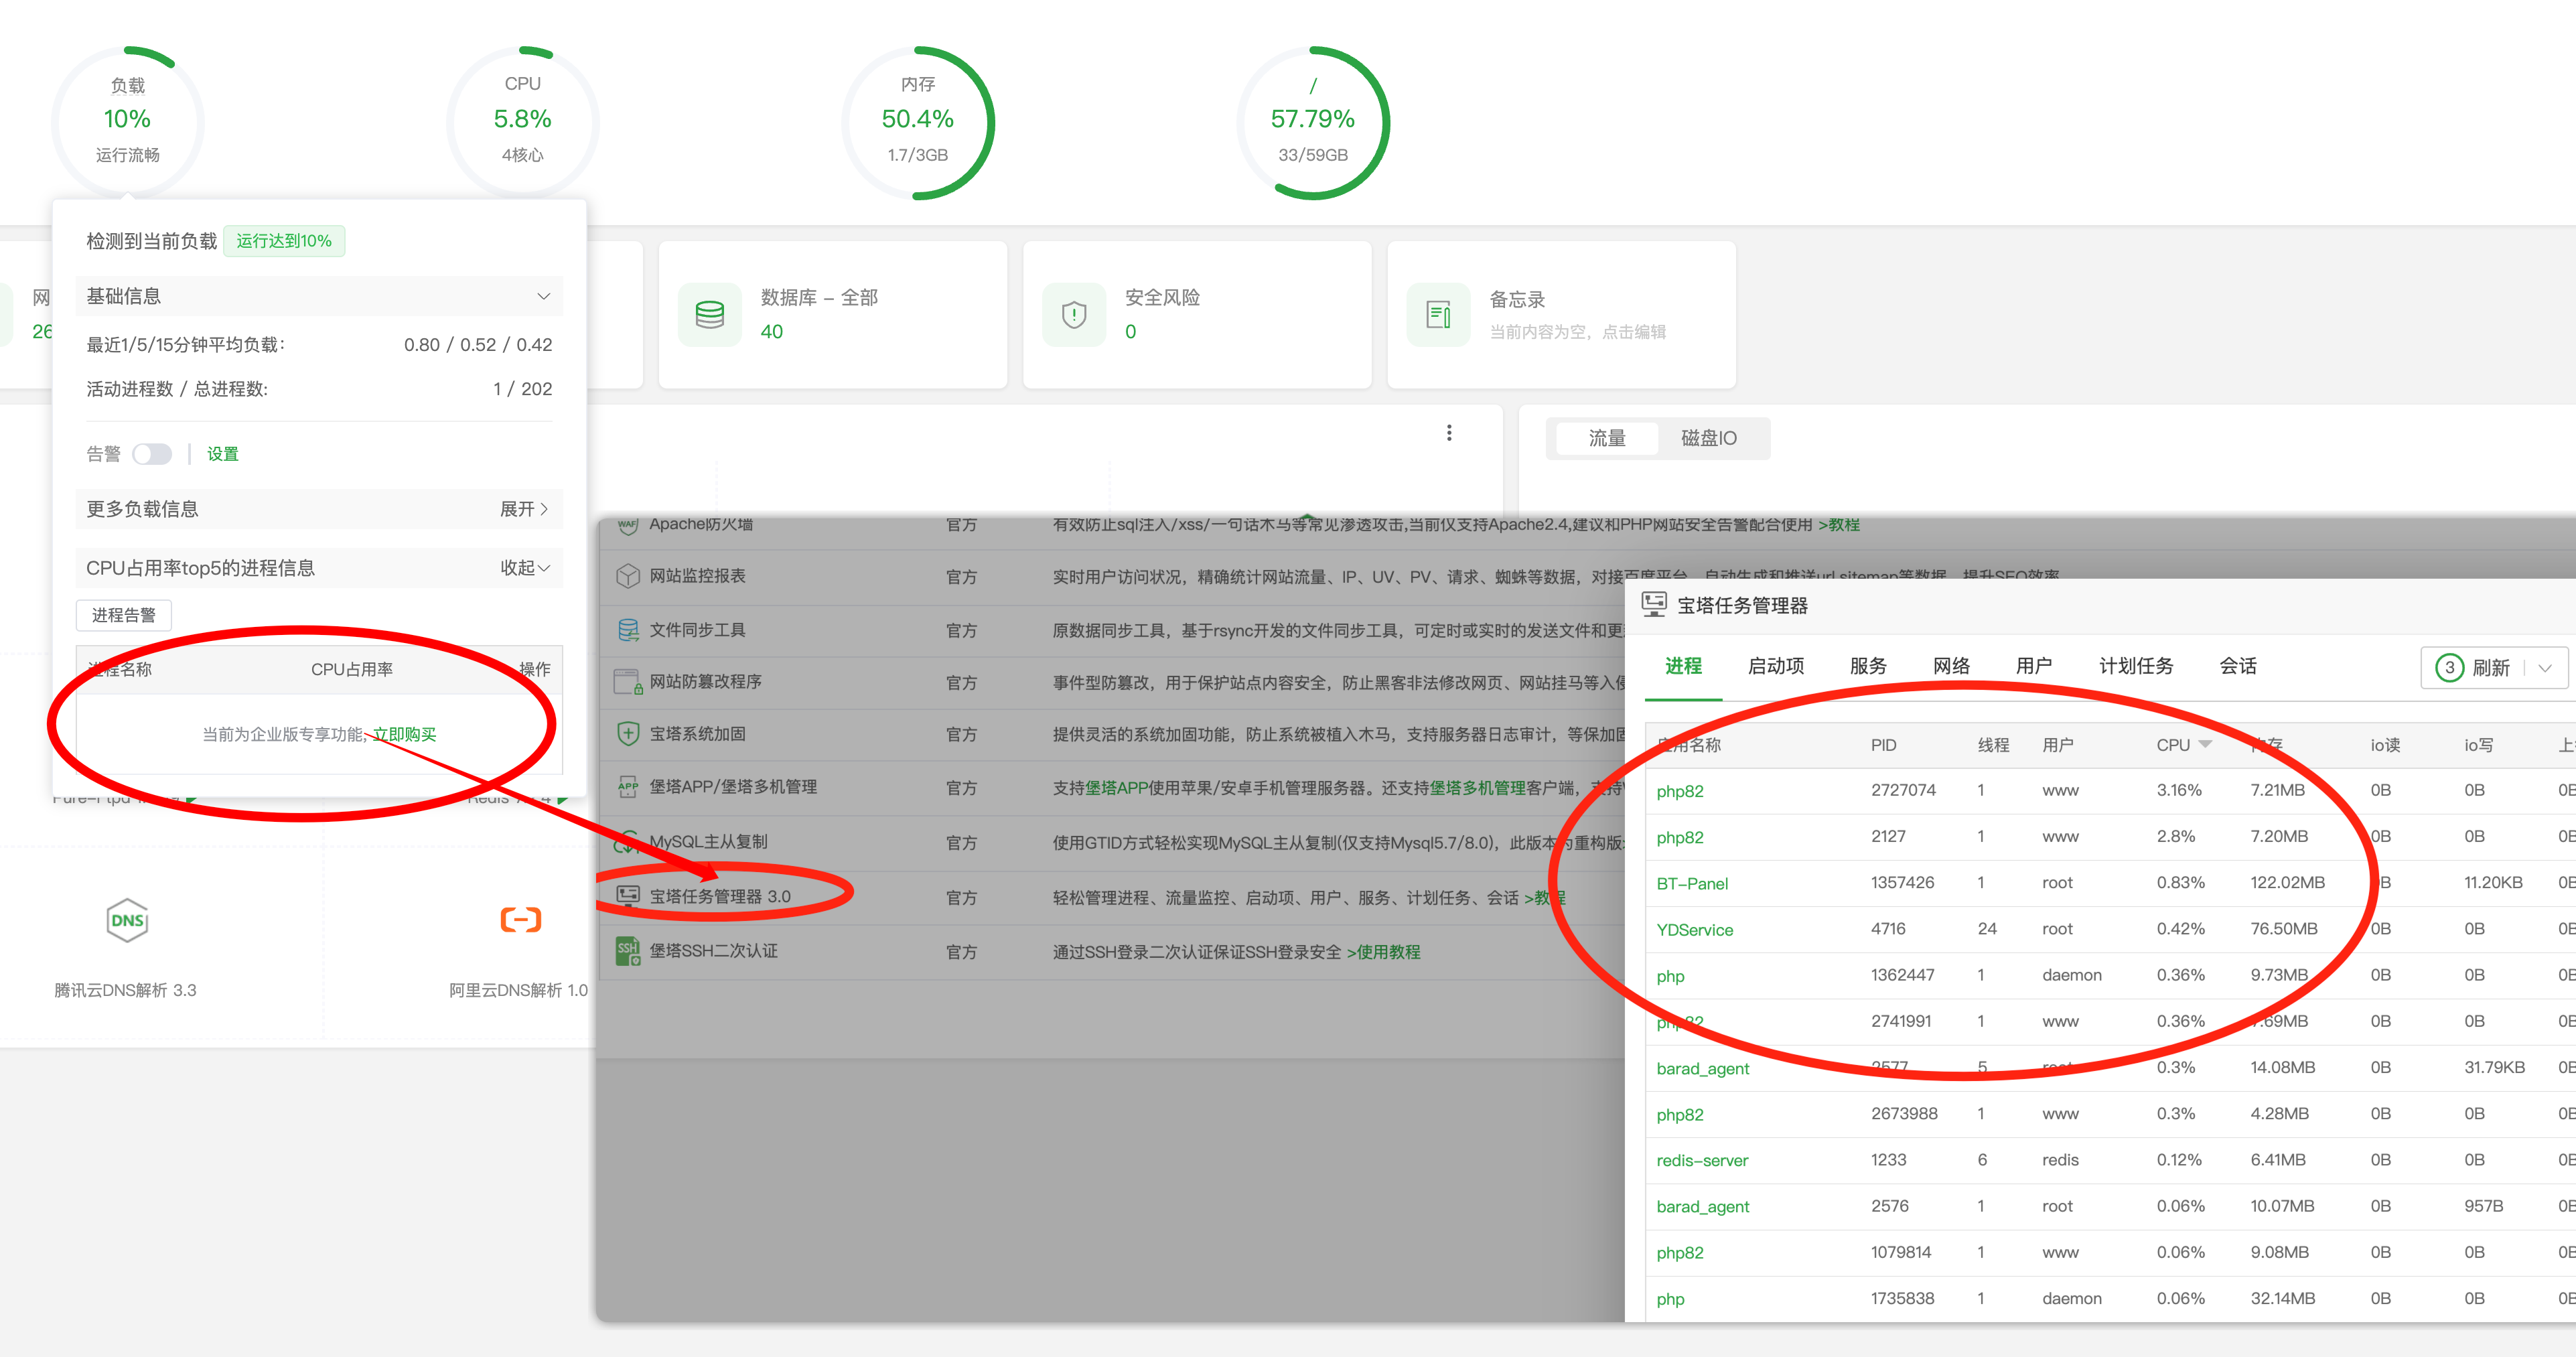Image resolution: width=2576 pixels, height=1357 pixels.
Task: Click php82 process with PID 2727074
Action: point(1680,792)
